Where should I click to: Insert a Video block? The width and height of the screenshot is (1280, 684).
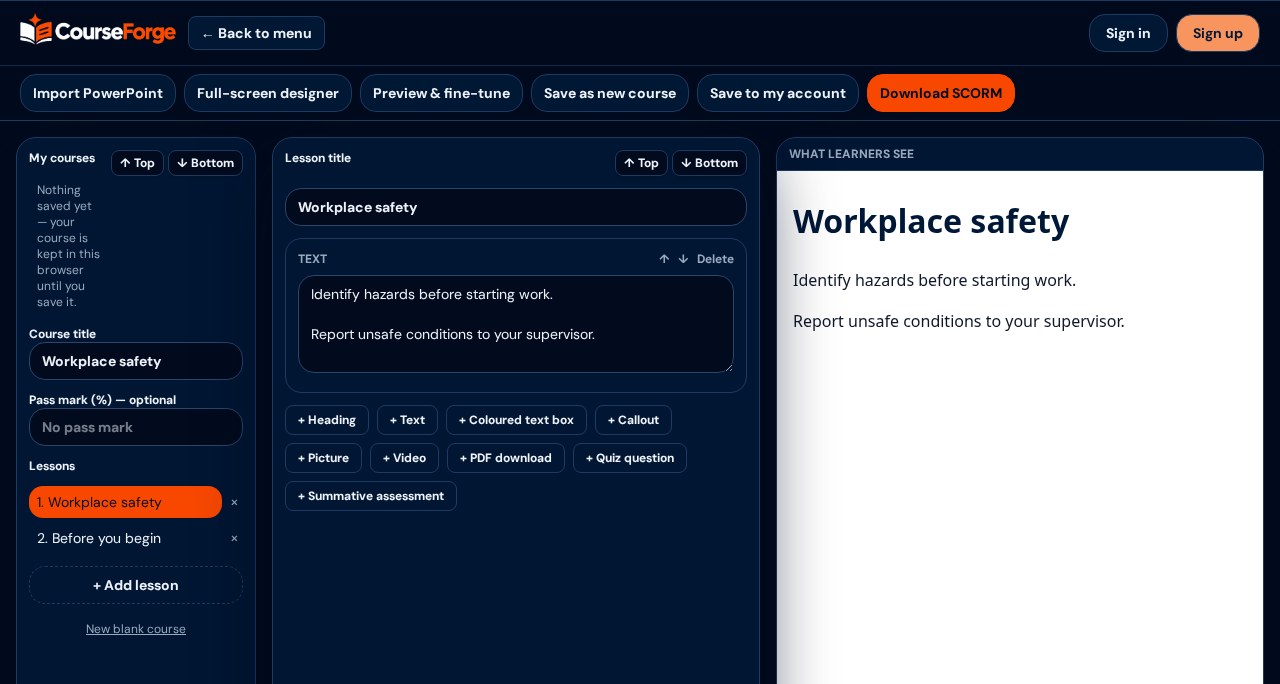(x=404, y=458)
